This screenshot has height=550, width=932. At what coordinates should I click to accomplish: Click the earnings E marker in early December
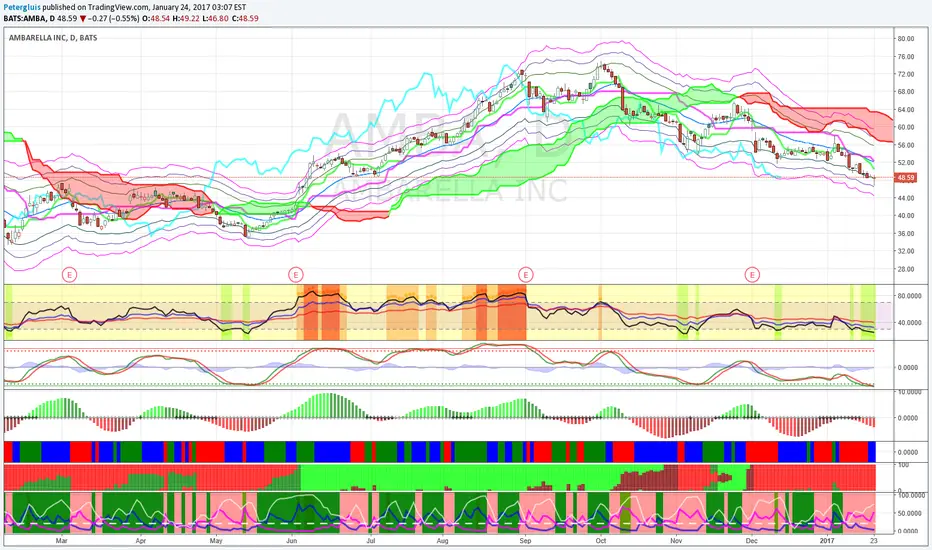click(752, 275)
